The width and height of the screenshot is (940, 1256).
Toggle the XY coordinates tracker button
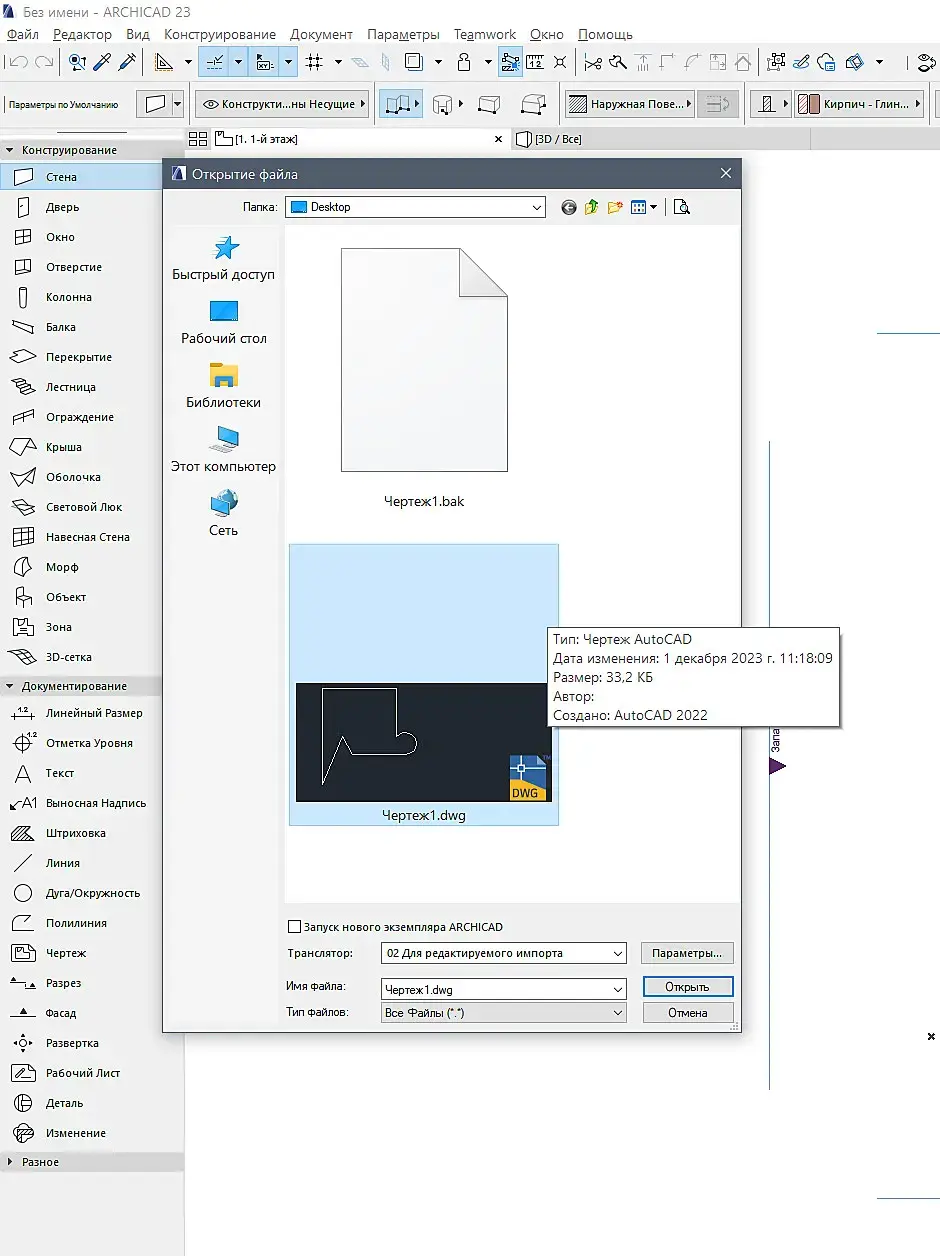tap(265, 62)
